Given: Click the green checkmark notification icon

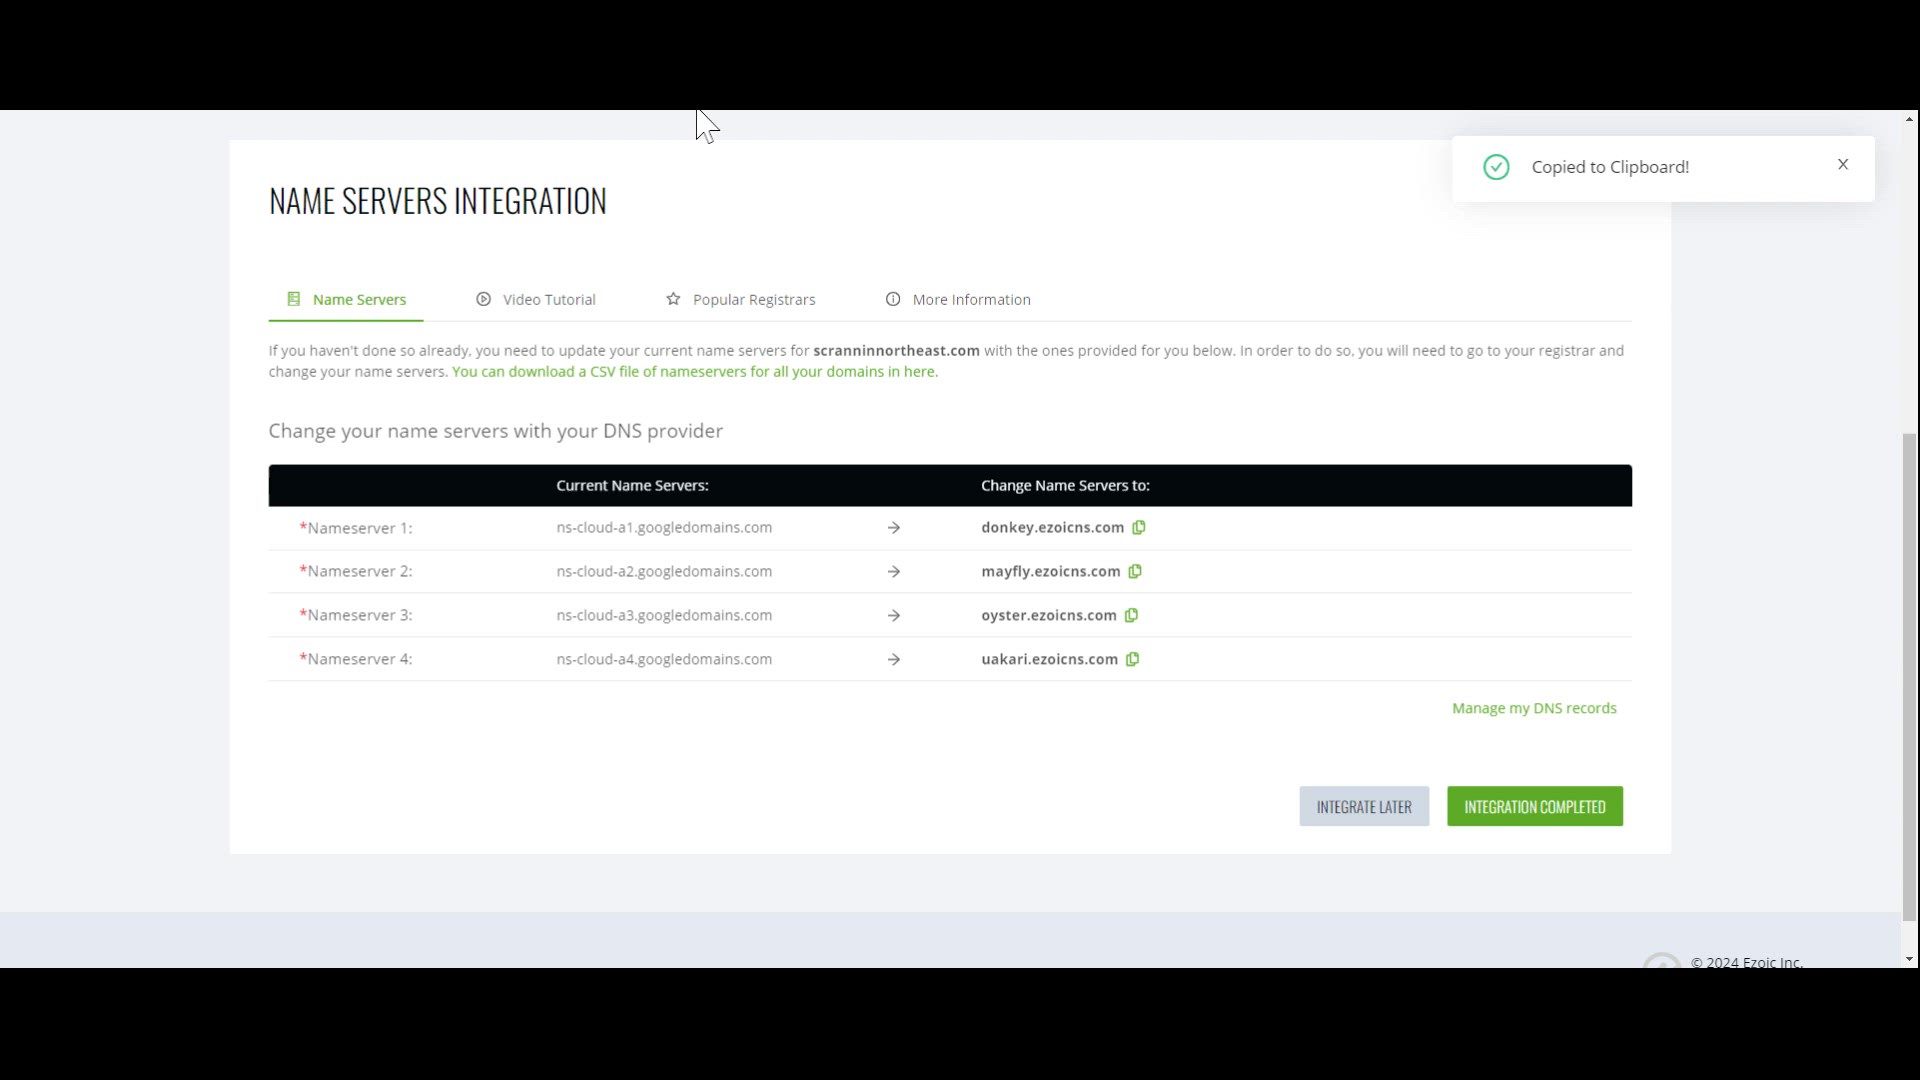Looking at the screenshot, I should click(1496, 167).
